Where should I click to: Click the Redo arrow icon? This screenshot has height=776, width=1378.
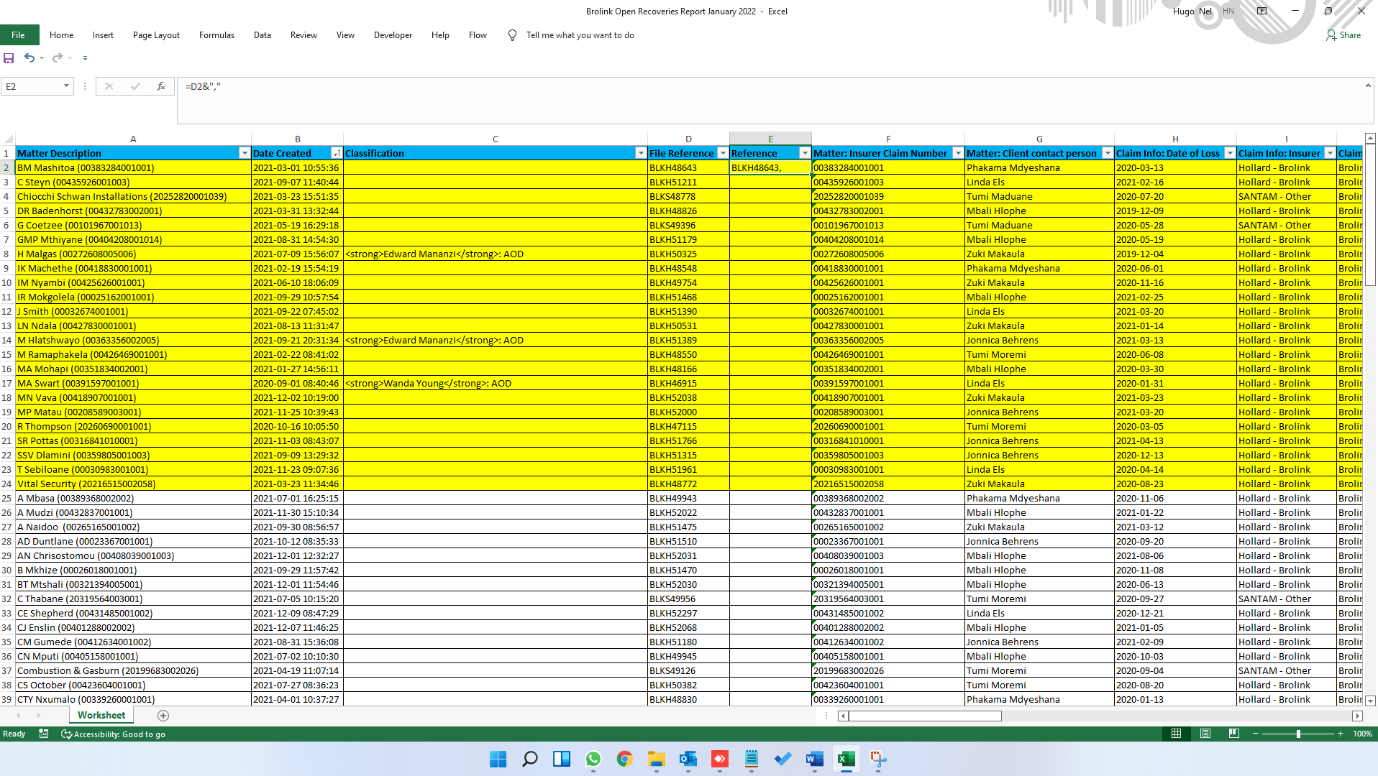[57, 58]
